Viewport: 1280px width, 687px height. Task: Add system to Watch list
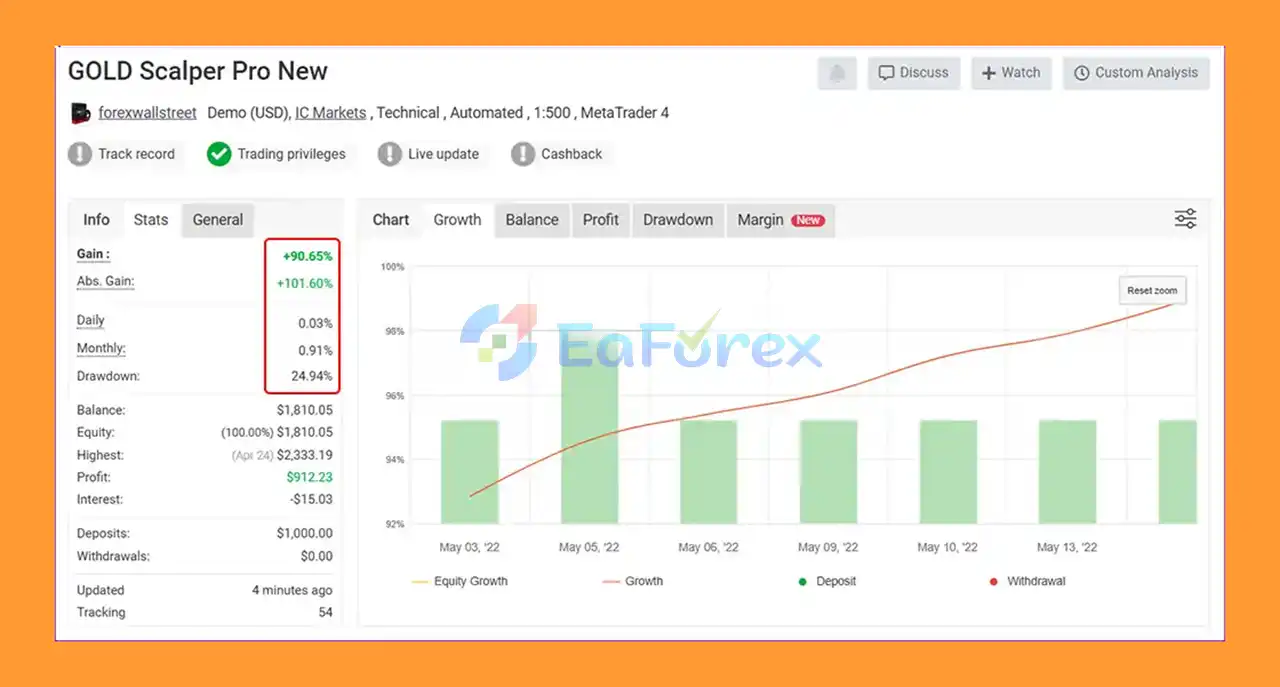1011,73
